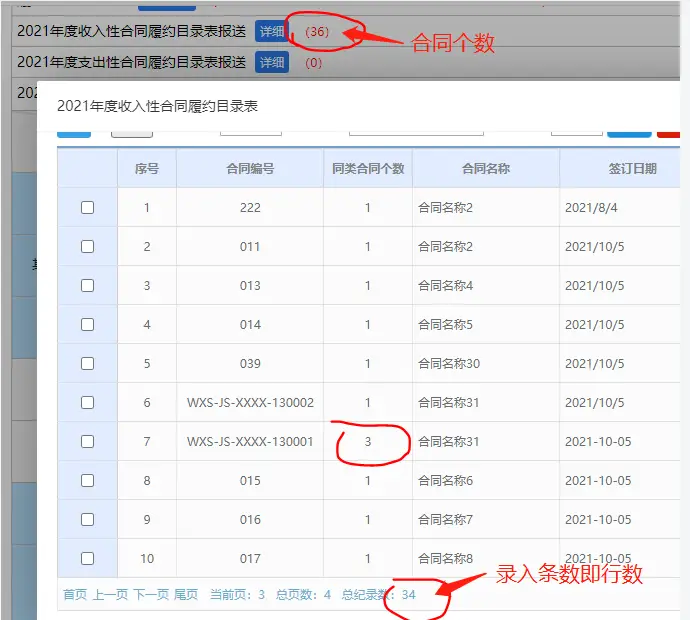Tick checkbox for WXS-JS-XXXX-130001 row
Image resolution: width=690 pixels, height=620 pixels.
(x=88, y=441)
